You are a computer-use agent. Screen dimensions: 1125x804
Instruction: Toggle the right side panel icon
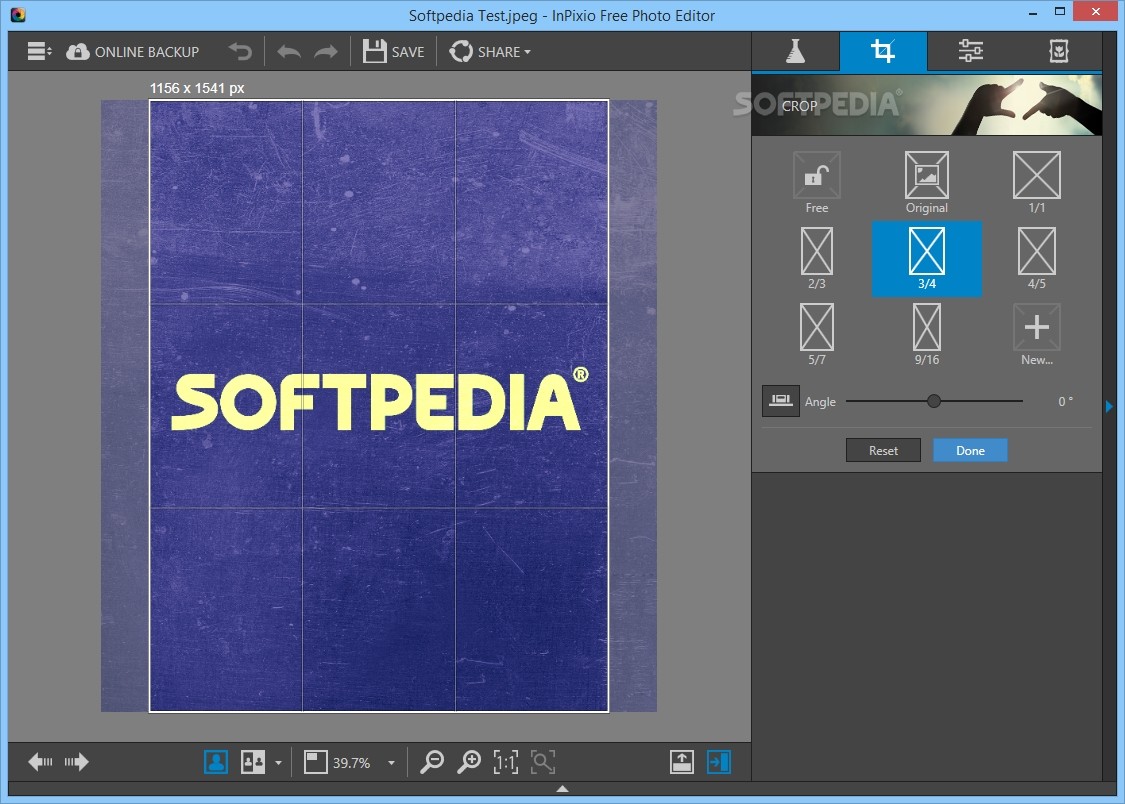[719, 762]
